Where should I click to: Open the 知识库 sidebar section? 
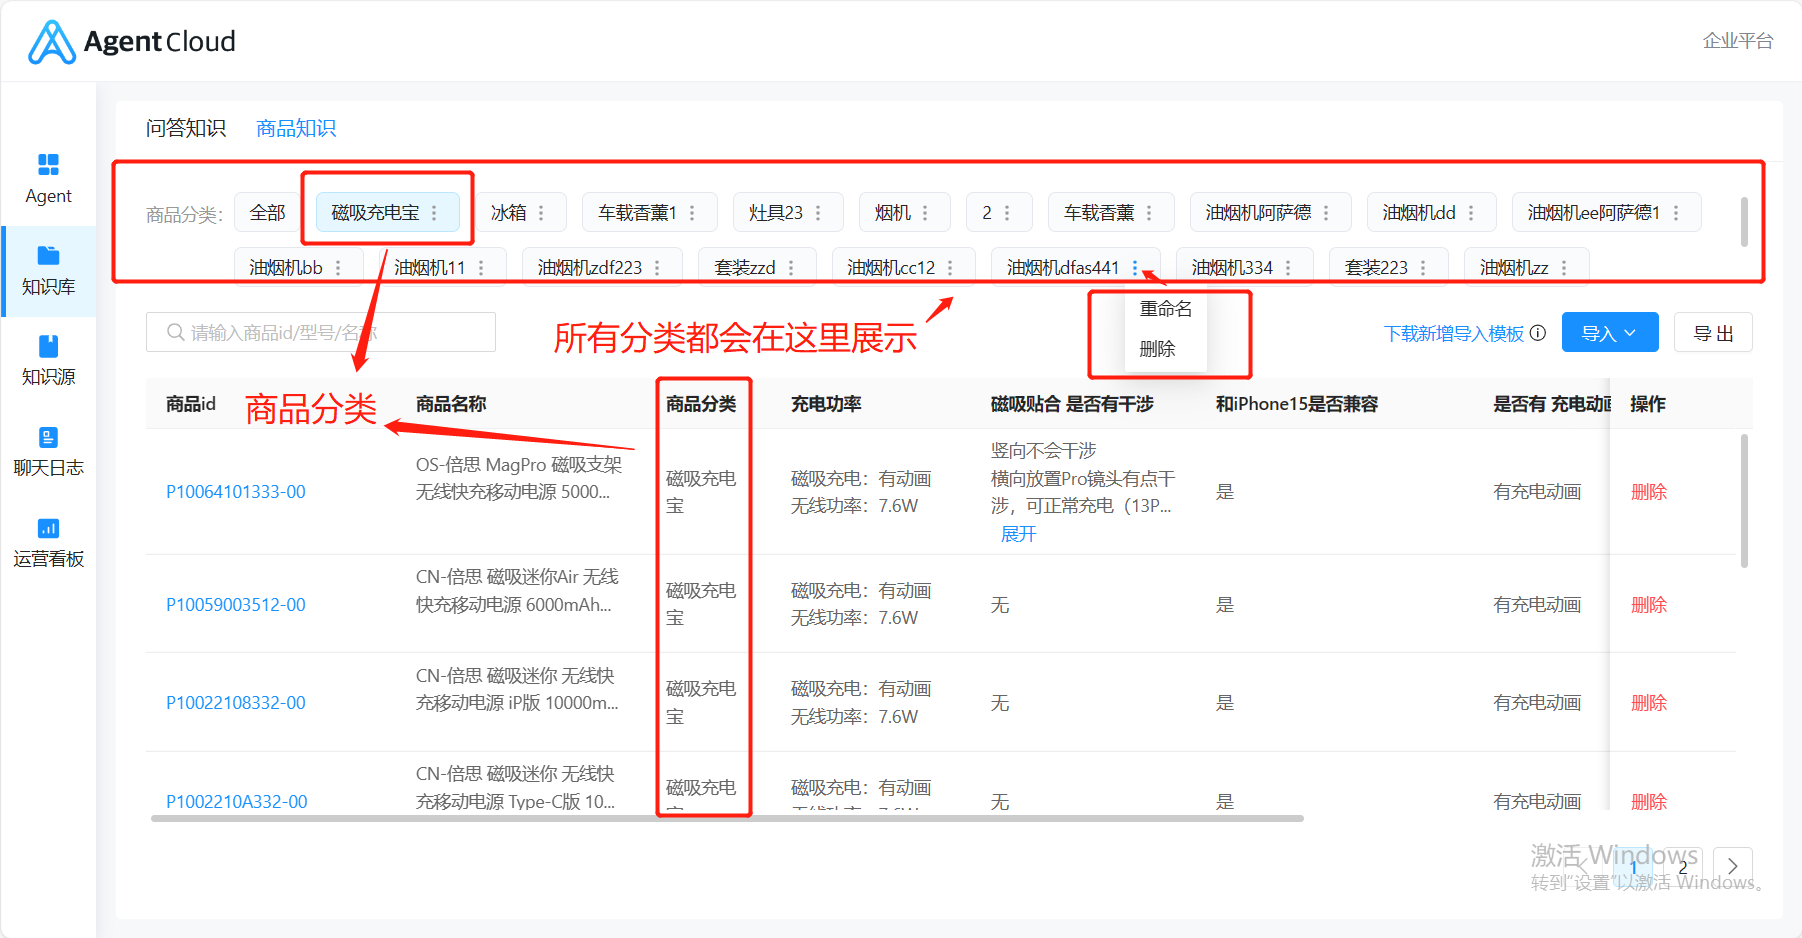48,271
